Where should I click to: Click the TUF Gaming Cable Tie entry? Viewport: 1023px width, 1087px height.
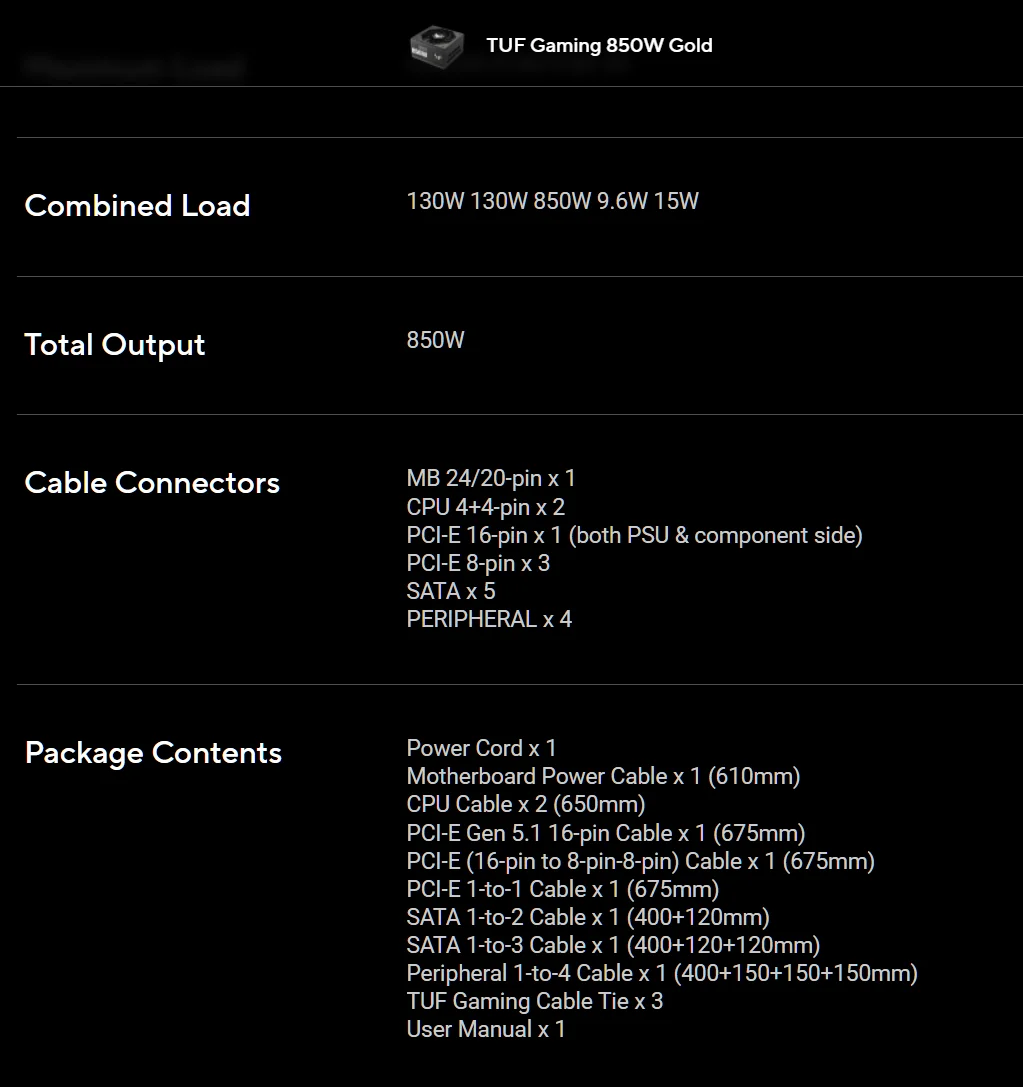pos(535,1000)
